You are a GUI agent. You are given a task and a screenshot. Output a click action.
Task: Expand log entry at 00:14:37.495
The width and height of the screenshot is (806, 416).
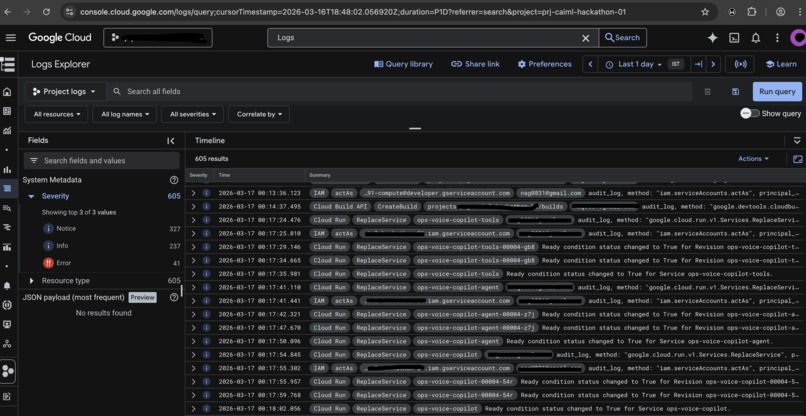click(x=194, y=207)
